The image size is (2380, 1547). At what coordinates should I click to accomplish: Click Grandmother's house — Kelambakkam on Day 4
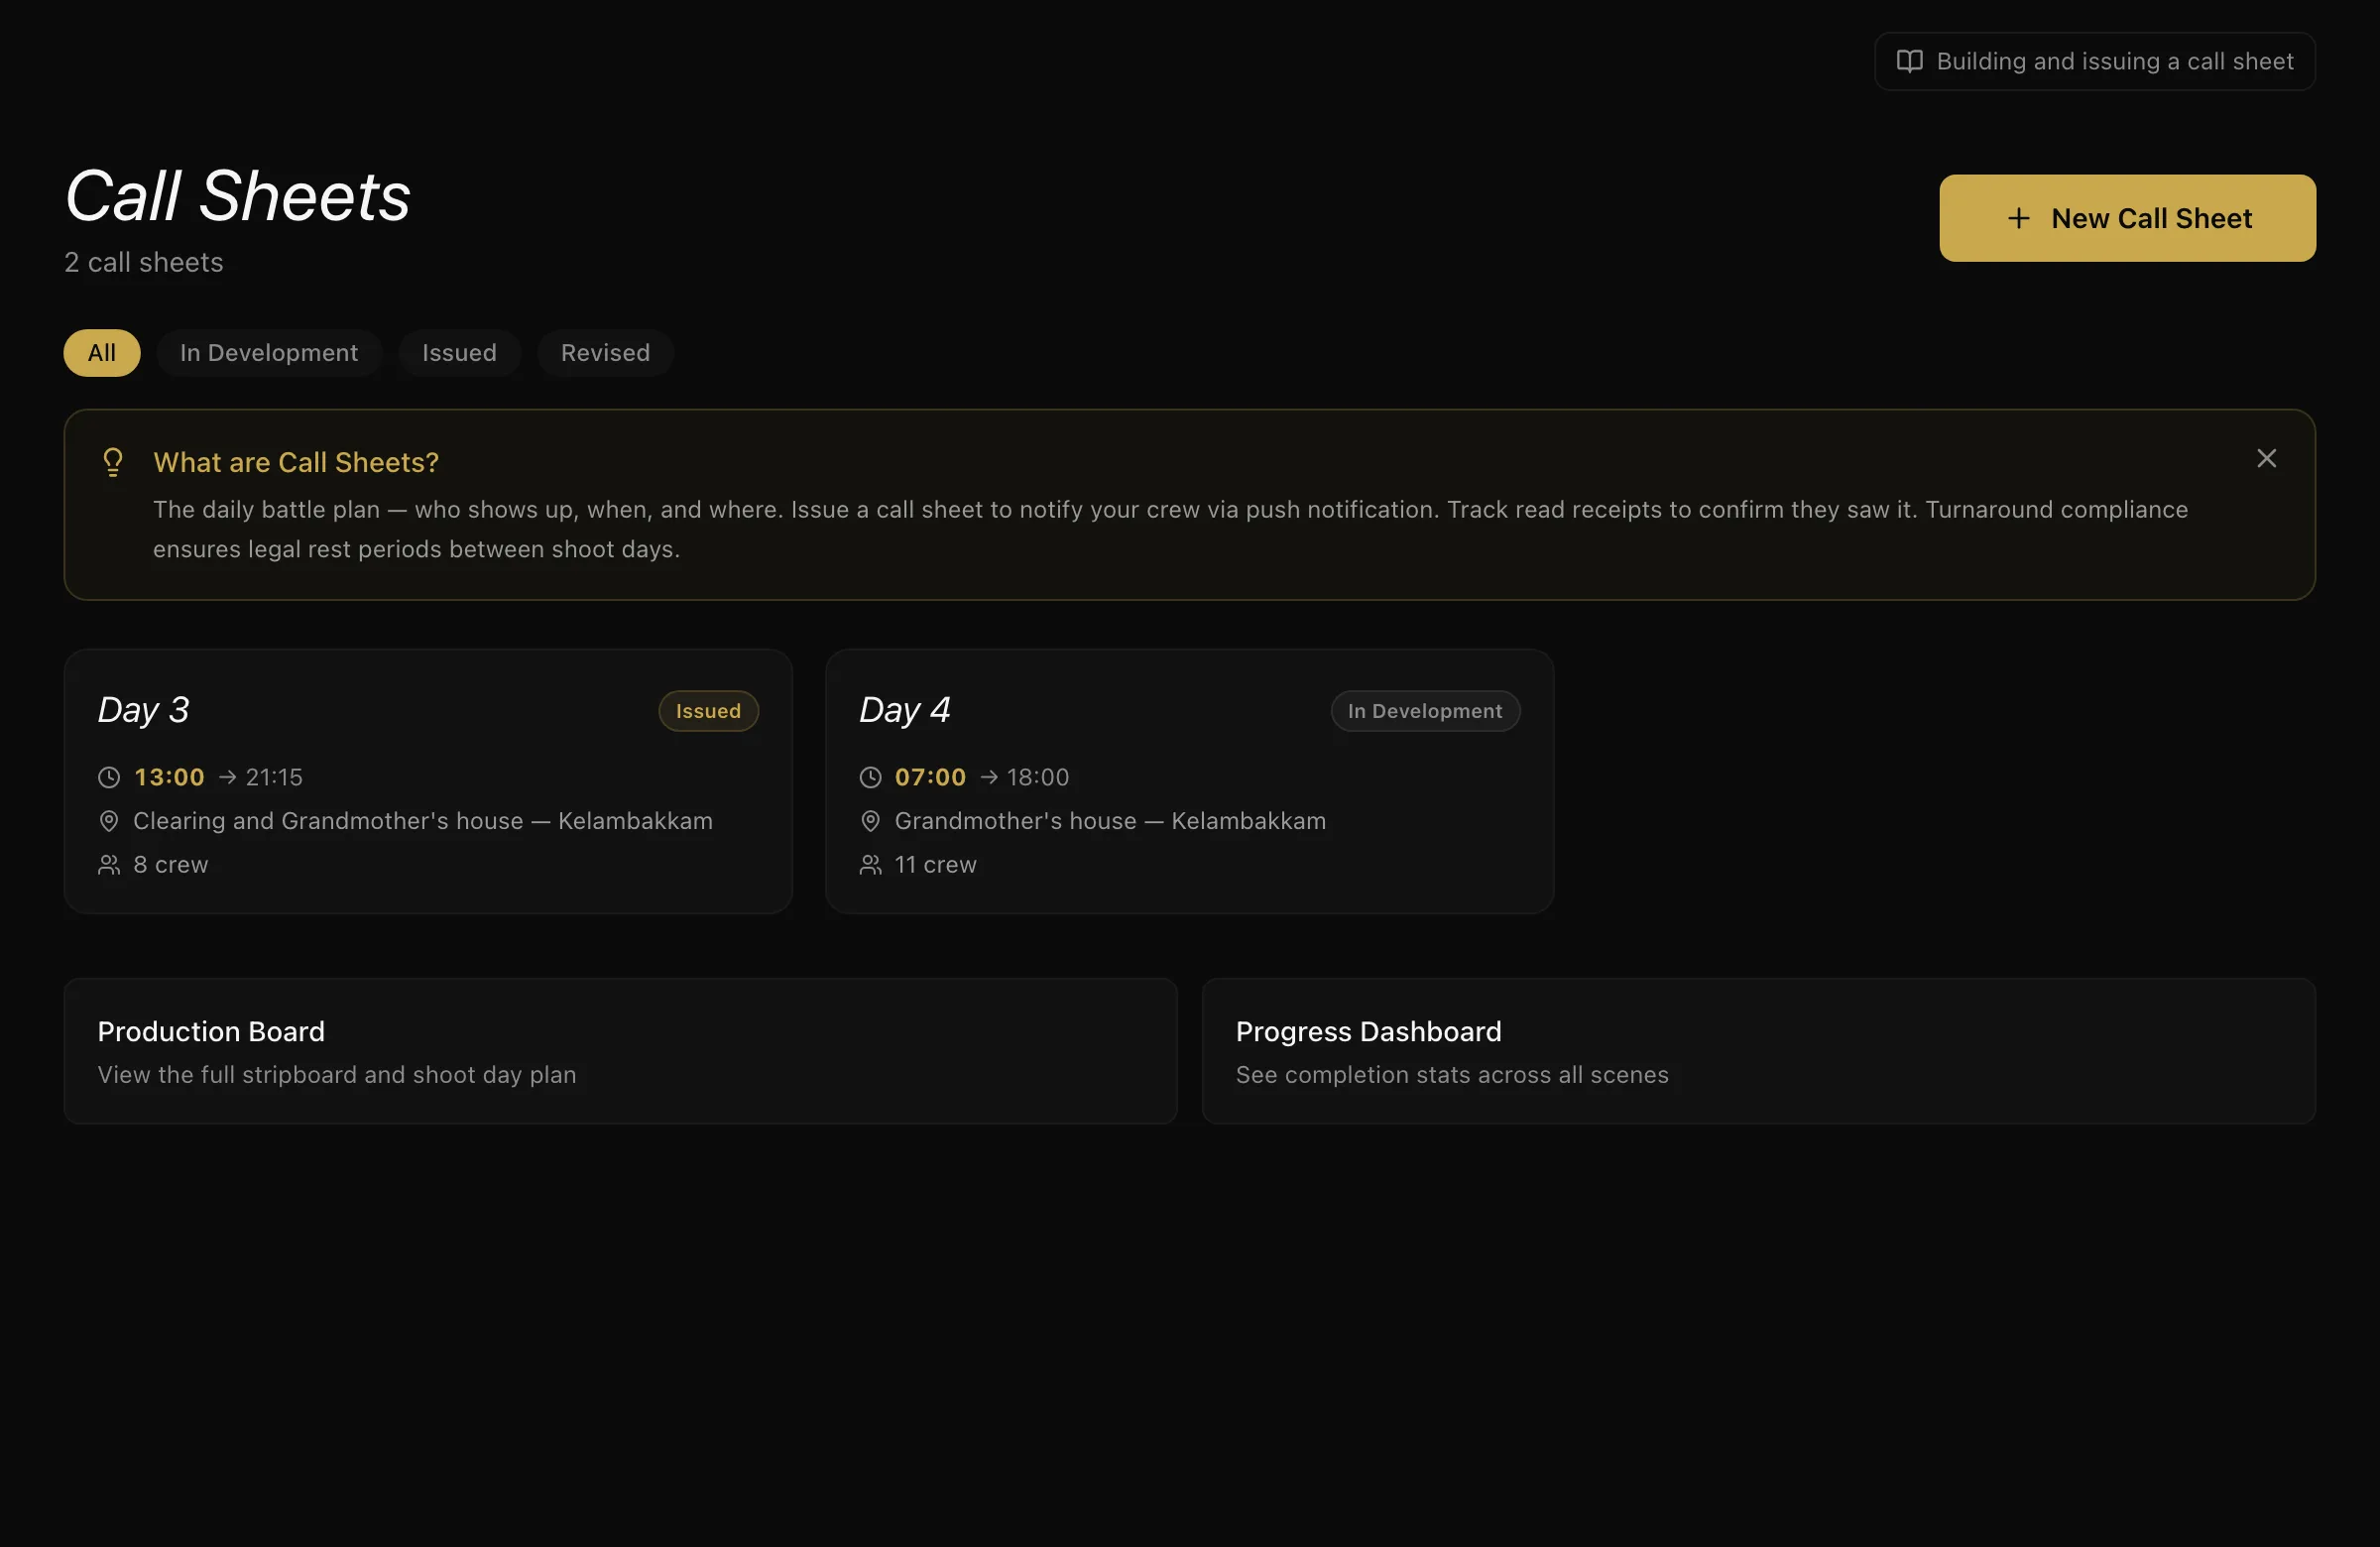1110,821
